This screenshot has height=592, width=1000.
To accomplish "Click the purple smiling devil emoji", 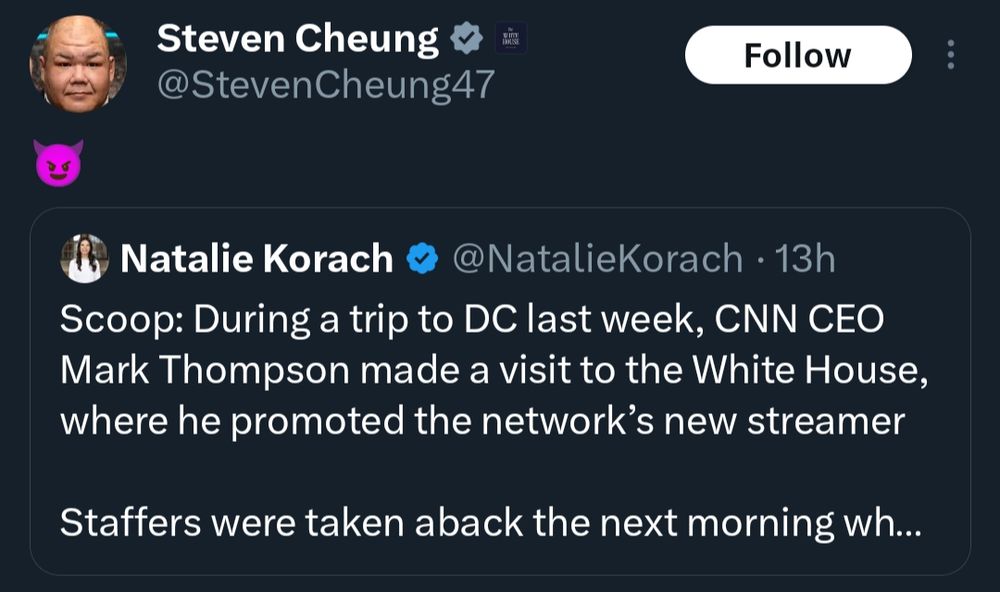I will [57, 162].
